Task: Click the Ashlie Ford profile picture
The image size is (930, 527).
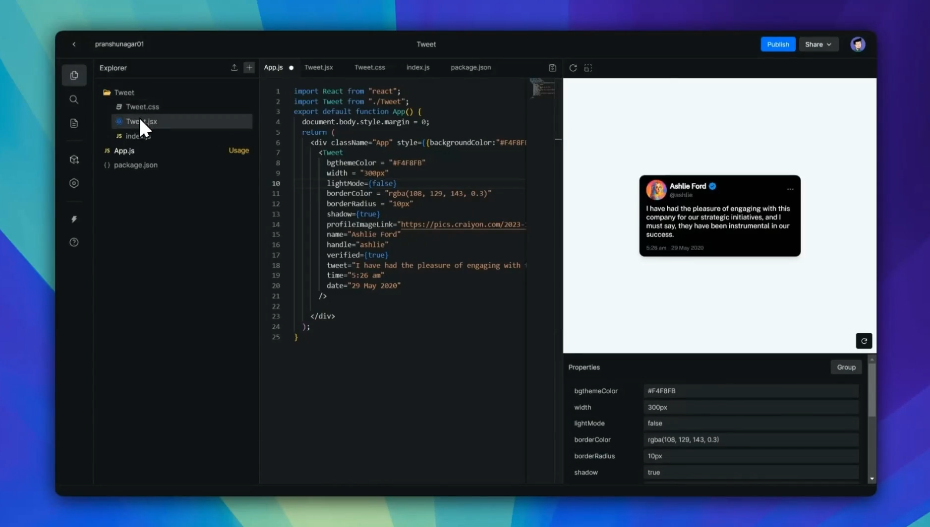Action: (656, 190)
